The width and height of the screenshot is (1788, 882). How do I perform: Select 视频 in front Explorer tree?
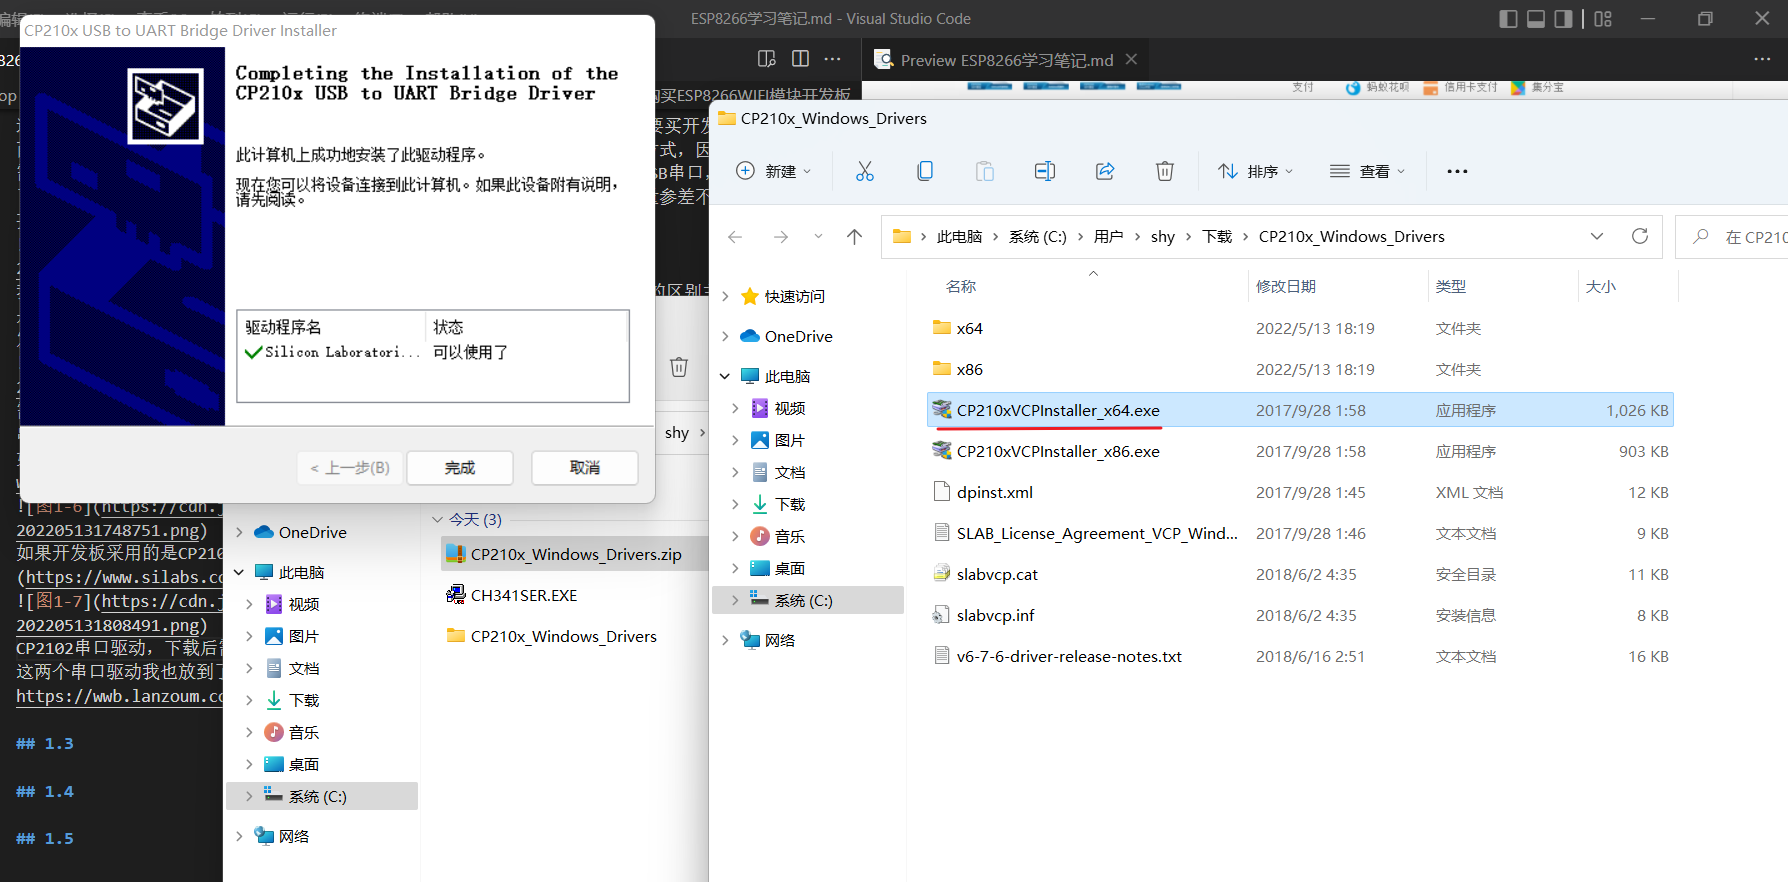coord(790,408)
